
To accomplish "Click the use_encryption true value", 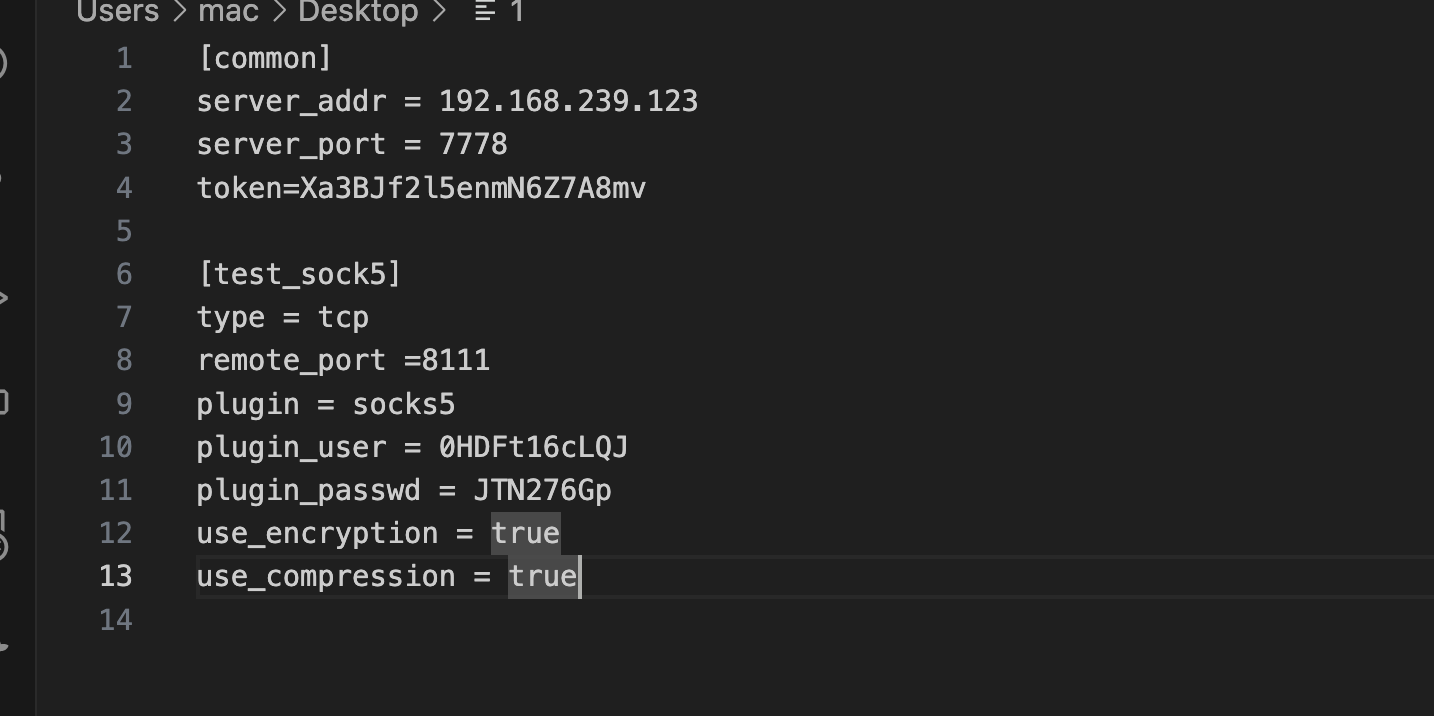I will pos(525,533).
